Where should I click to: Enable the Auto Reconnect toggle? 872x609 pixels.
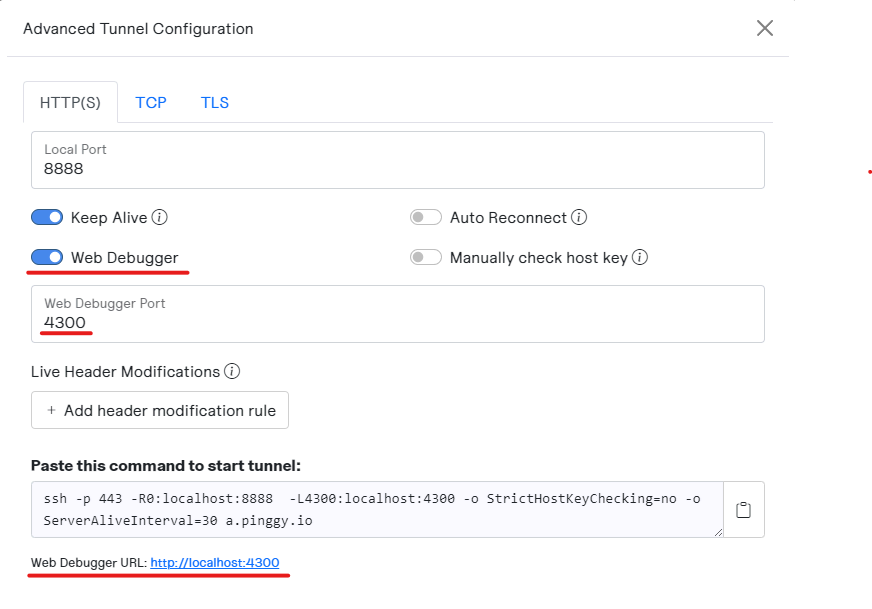pyautogui.click(x=426, y=217)
